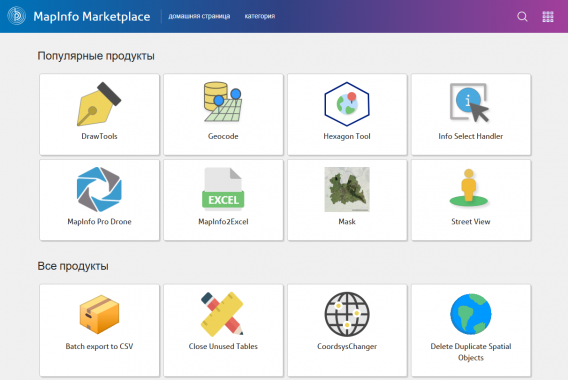Click the Delete Duplicate Spatial Objects earth icon
Image resolution: width=568 pixels, height=380 pixels.
pos(471,314)
